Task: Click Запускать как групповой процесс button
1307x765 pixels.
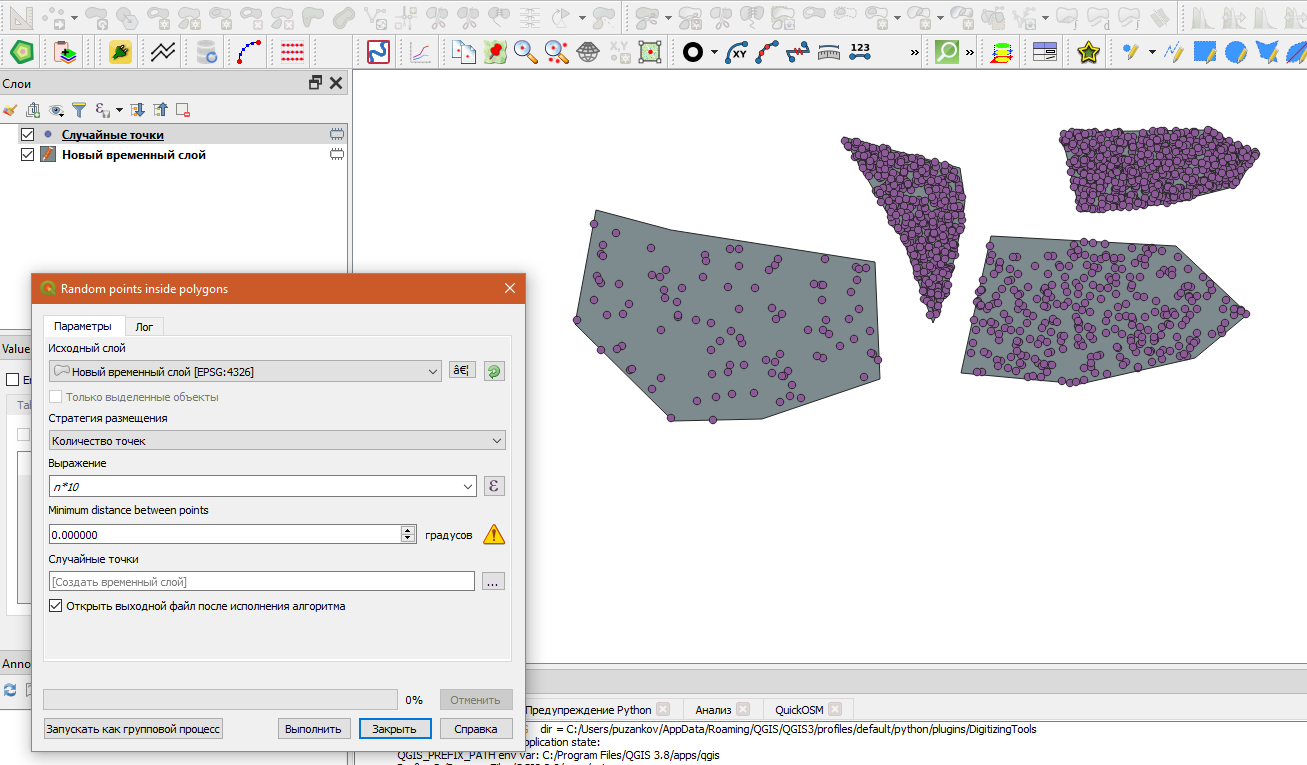Action: [133, 729]
